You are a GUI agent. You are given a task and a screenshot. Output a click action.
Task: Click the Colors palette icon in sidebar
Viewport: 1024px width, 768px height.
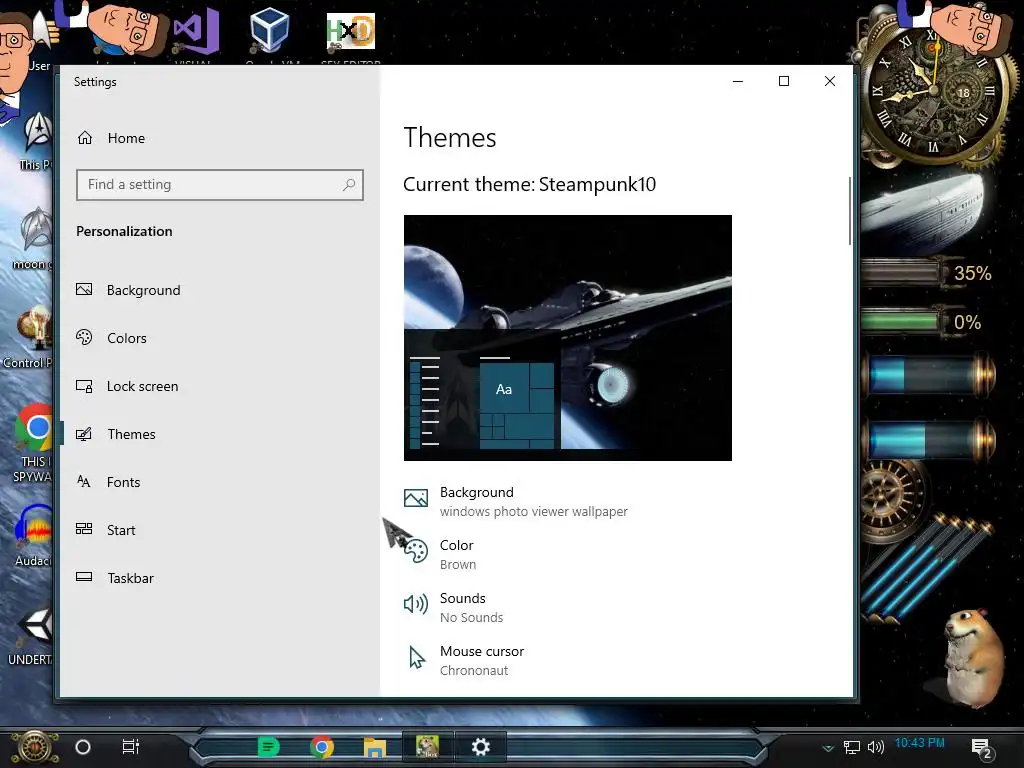coord(84,337)
